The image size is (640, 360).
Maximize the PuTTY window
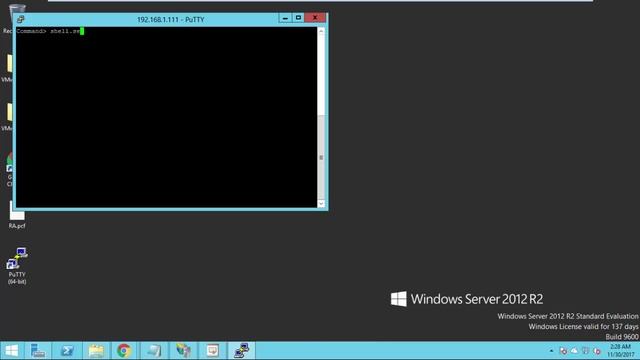tap(298, 18)
